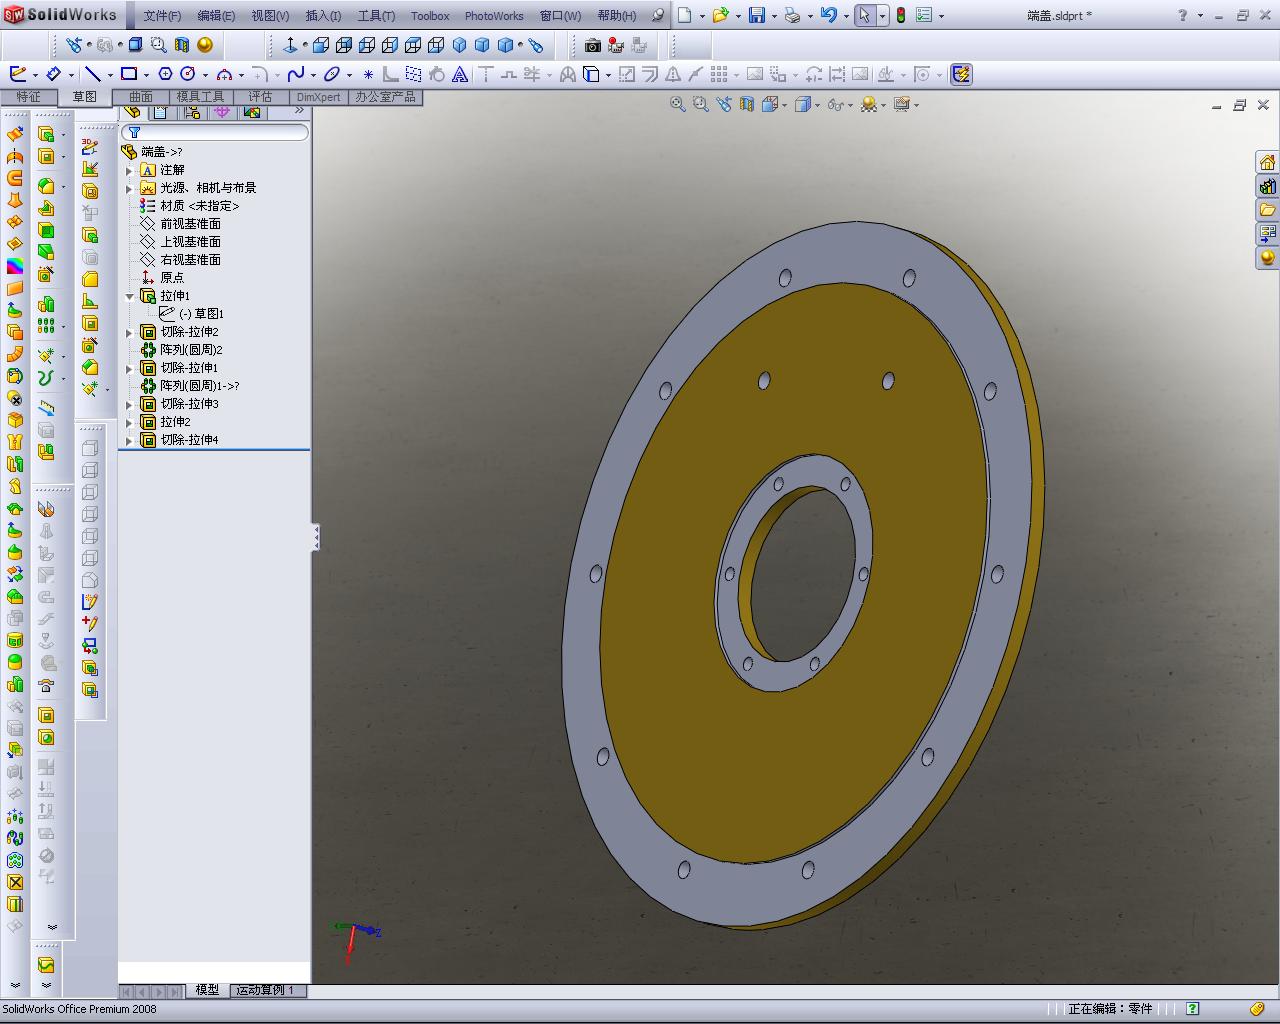Switch to the 特征 features tab
Image resolution: width=1280 pixels, height=1024 pixels.
pyautogui.click(x=28, y=97)
